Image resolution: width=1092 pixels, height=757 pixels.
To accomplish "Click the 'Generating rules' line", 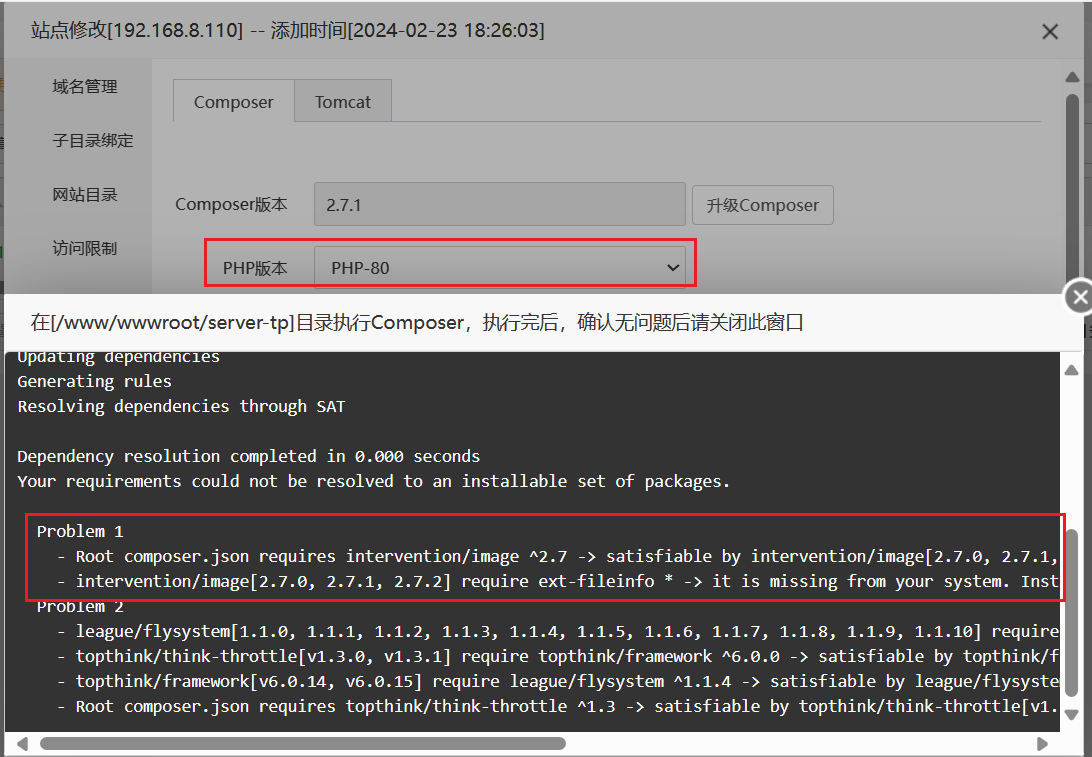I will (x=94, y=382).
